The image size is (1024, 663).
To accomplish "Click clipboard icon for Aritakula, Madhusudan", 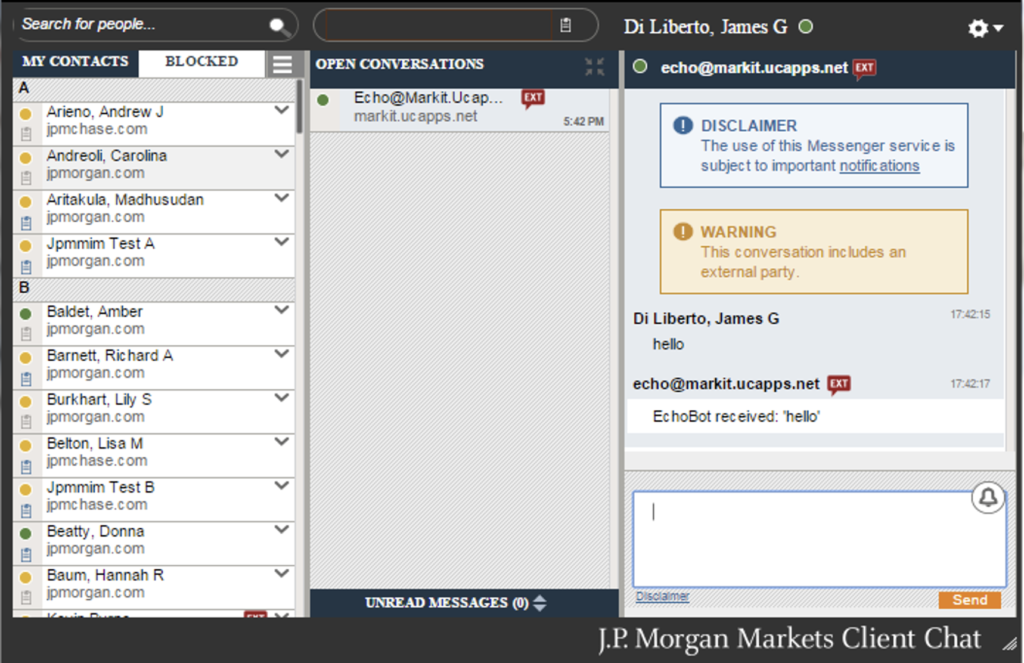I will tap(26, 222).
